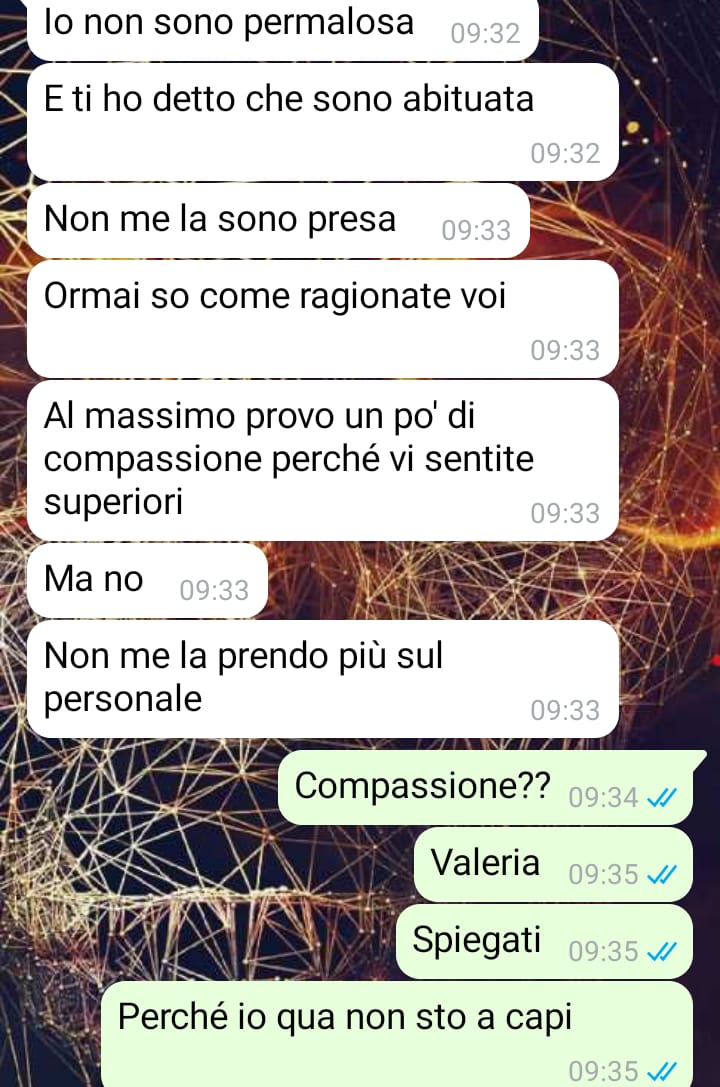This screenshot has height=1087, width=720.
Task: Tap the 'Ma no' message bubble
Action: [x=148, y=580]
